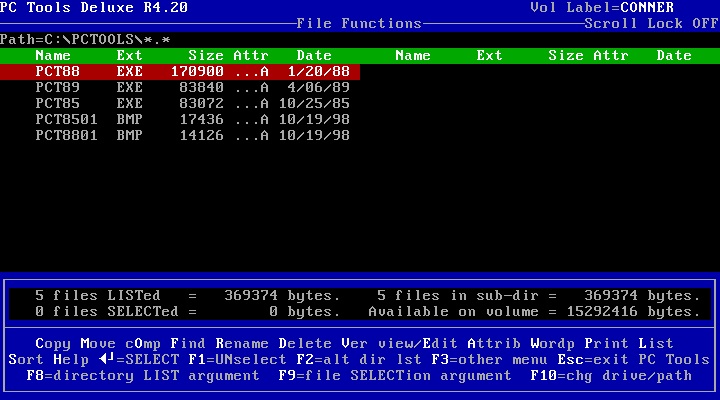Screen dimensions: 720x400
Task: Click the date 10/25/85
Action: pyautogui.click(x=314, y=103)
